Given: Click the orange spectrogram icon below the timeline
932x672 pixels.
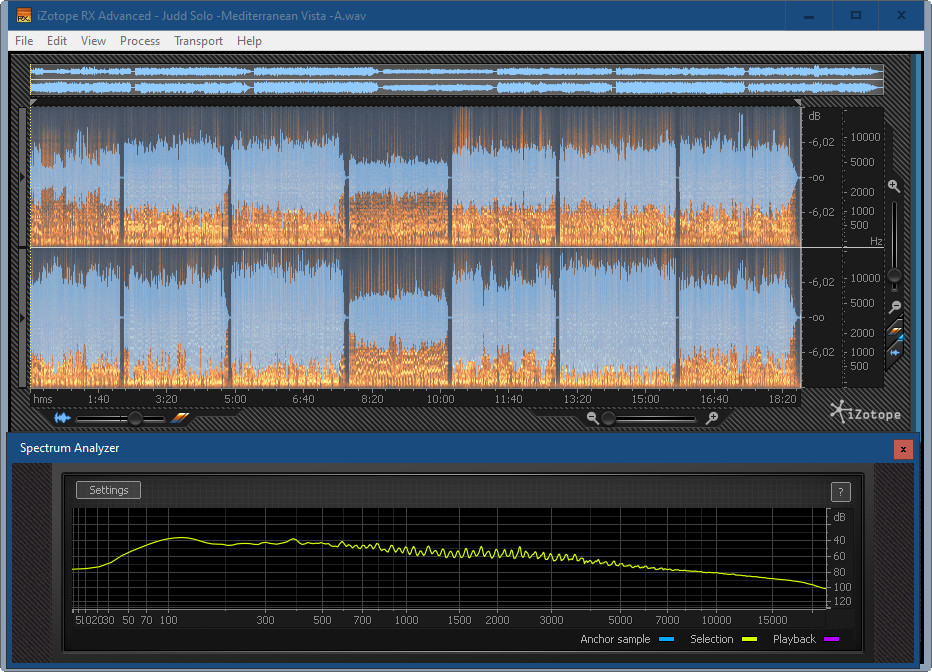Looking at the screenshot, I should (179, 418).
